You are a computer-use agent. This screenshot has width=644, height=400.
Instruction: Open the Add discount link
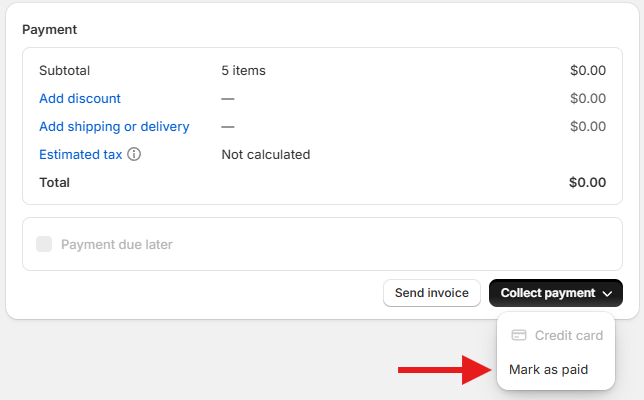pyautogui.click(x=80, y=99)
